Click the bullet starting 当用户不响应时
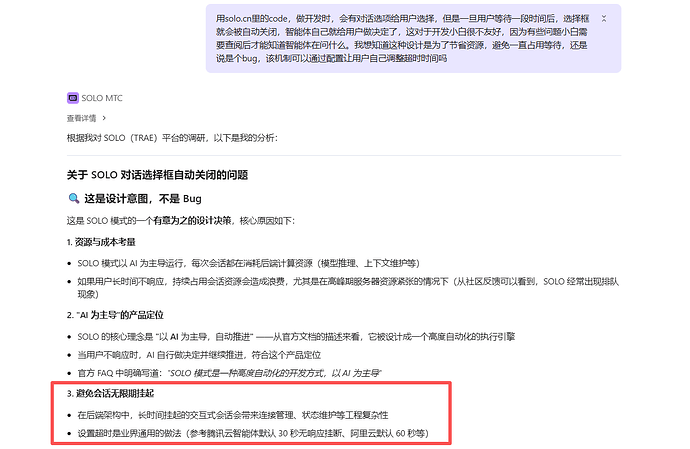The image size is (690, 449). pos(199,355)
